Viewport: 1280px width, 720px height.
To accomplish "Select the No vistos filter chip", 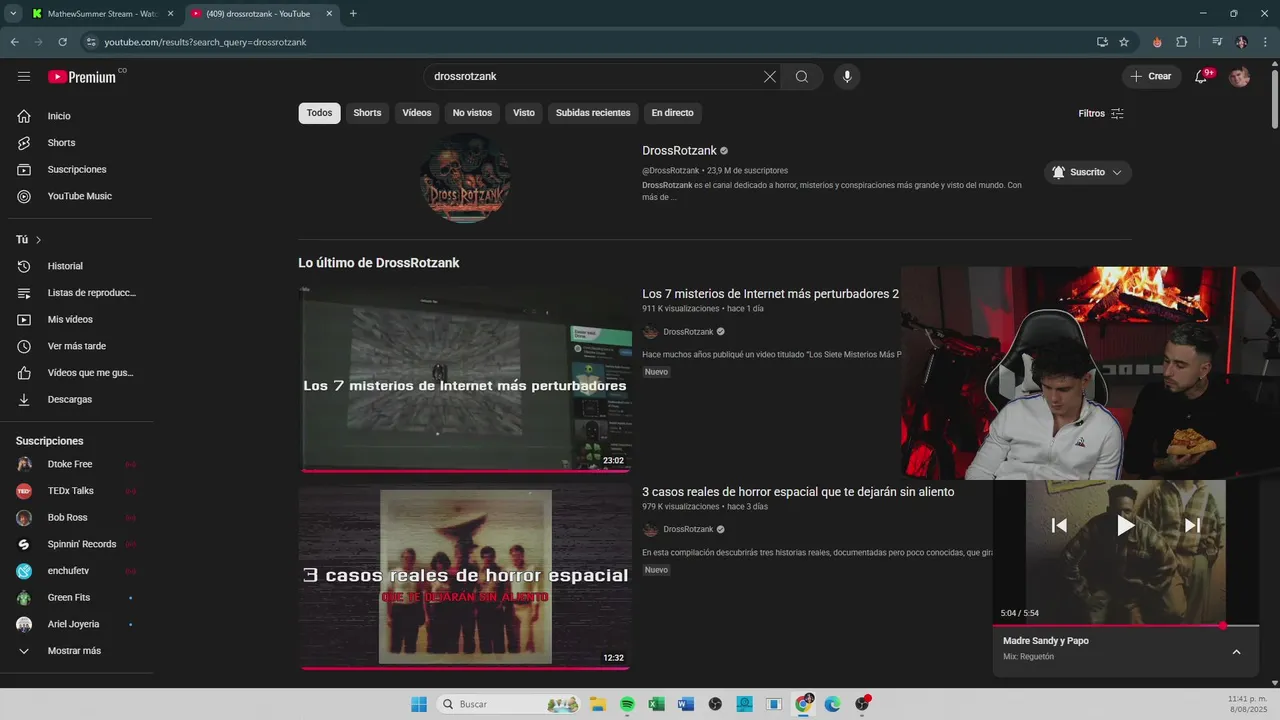I will 472,113.
